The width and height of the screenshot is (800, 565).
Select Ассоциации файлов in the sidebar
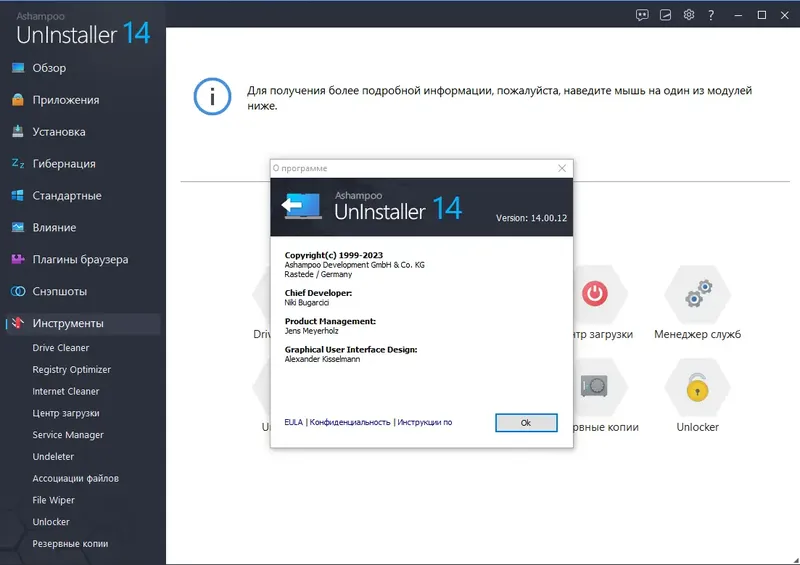tap(76, 479)
